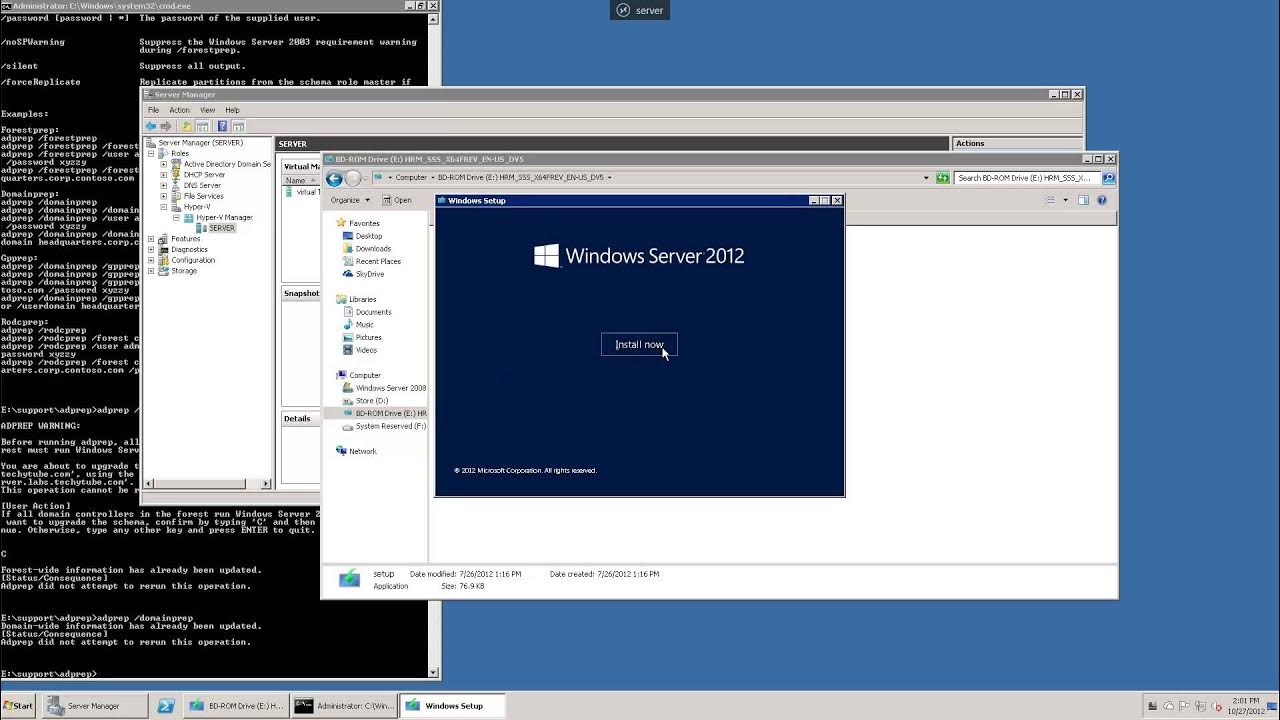
Task: Expand the Features node
Action: coord(152,239)
